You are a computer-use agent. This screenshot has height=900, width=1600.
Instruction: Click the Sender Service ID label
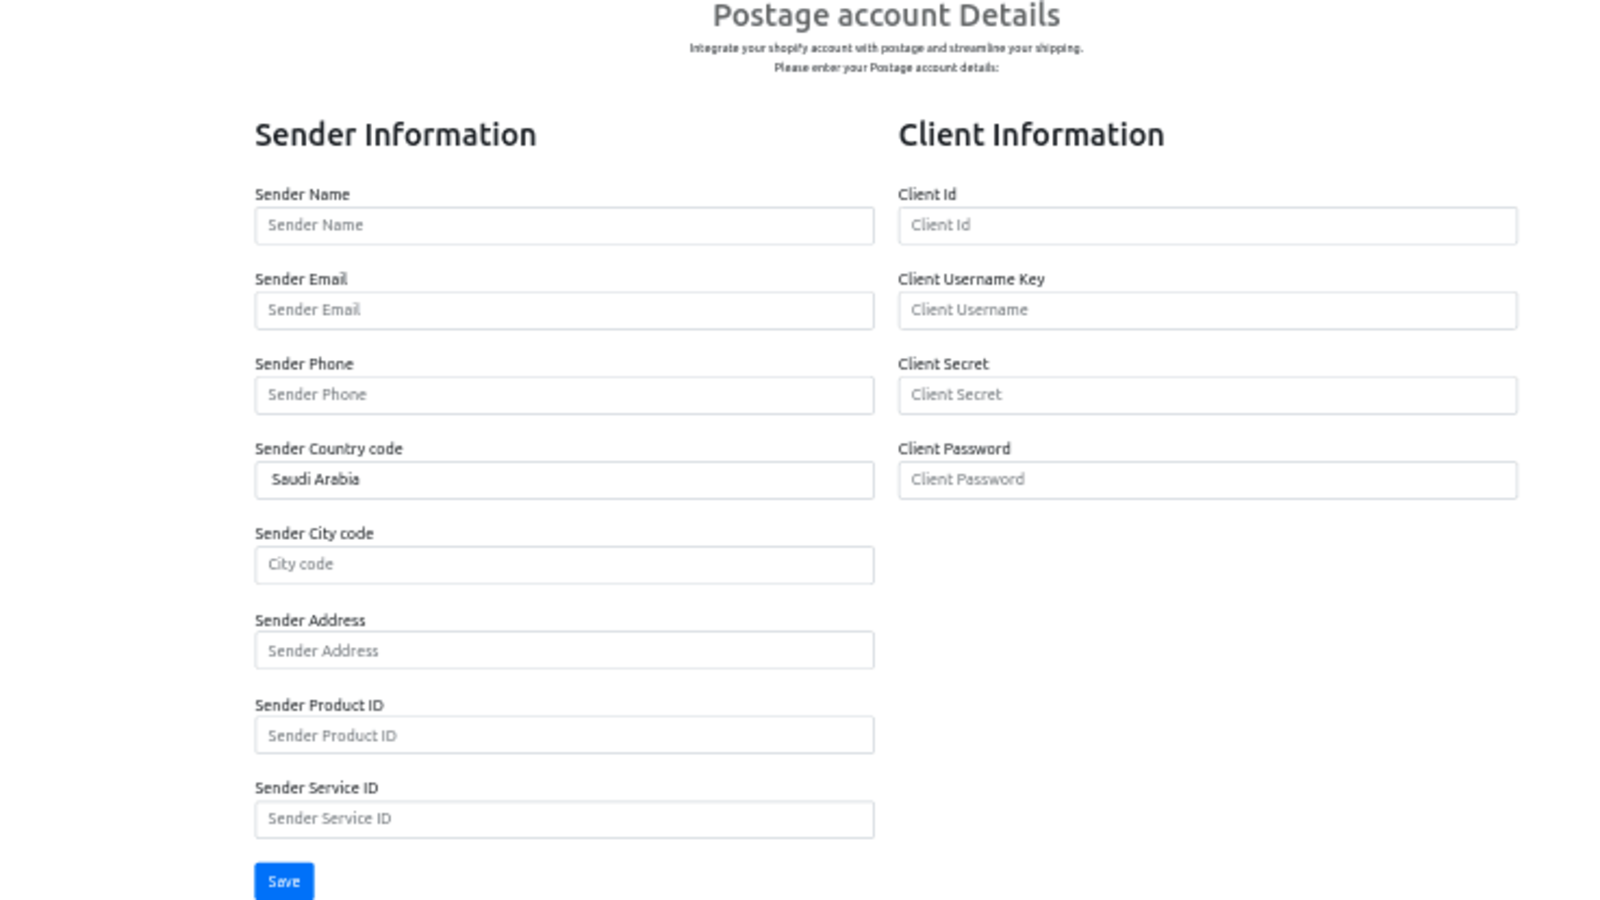[316, 788]
